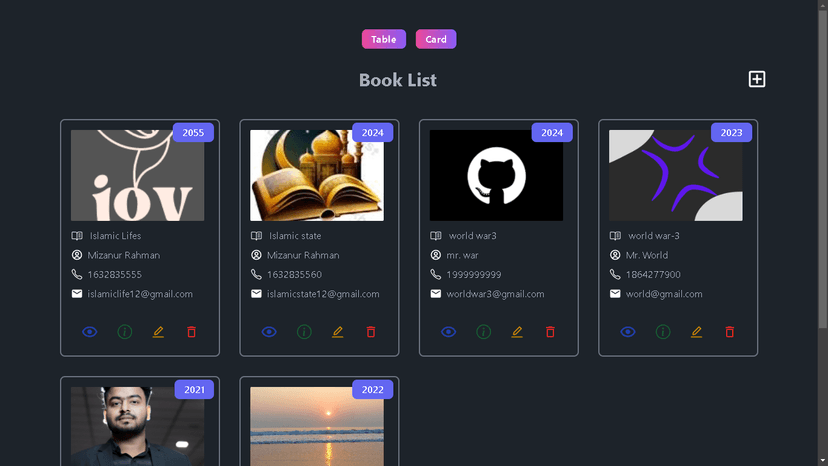Open info icon on Islamic Lifes card
Viewport: 828px width, 466px height.
click(x=124, y=332)
